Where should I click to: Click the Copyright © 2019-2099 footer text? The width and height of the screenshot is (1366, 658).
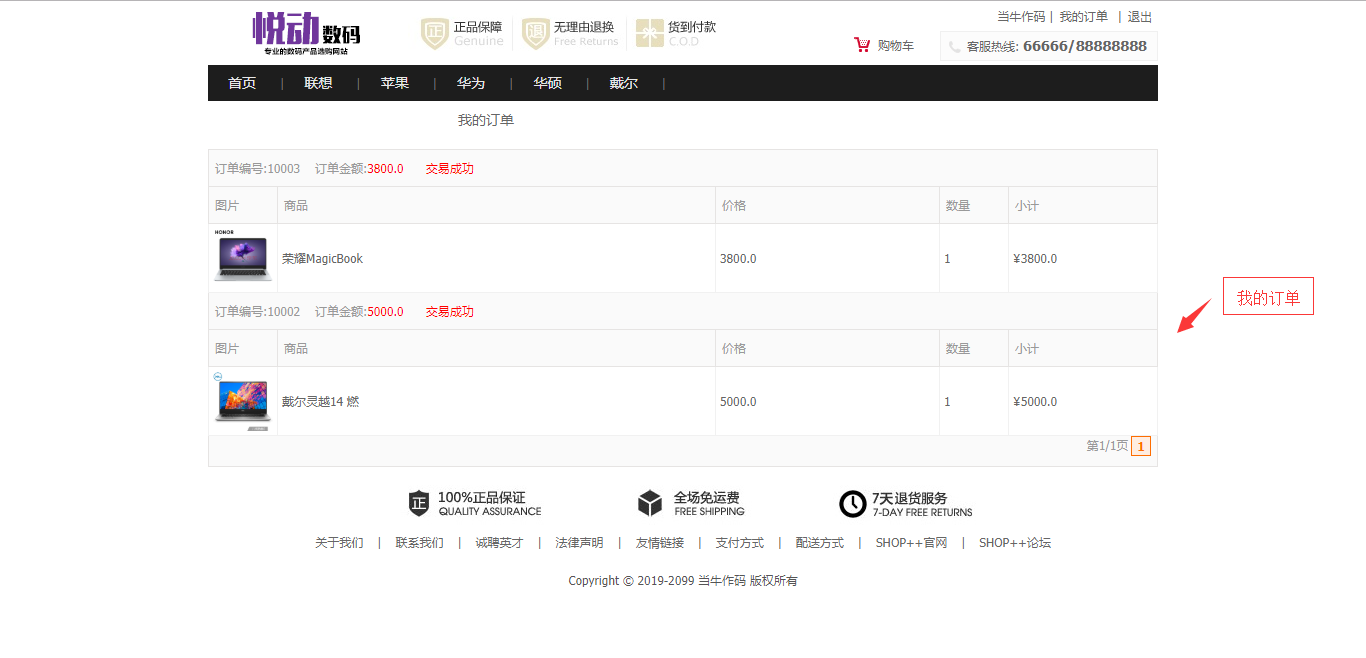pos(683,580)
